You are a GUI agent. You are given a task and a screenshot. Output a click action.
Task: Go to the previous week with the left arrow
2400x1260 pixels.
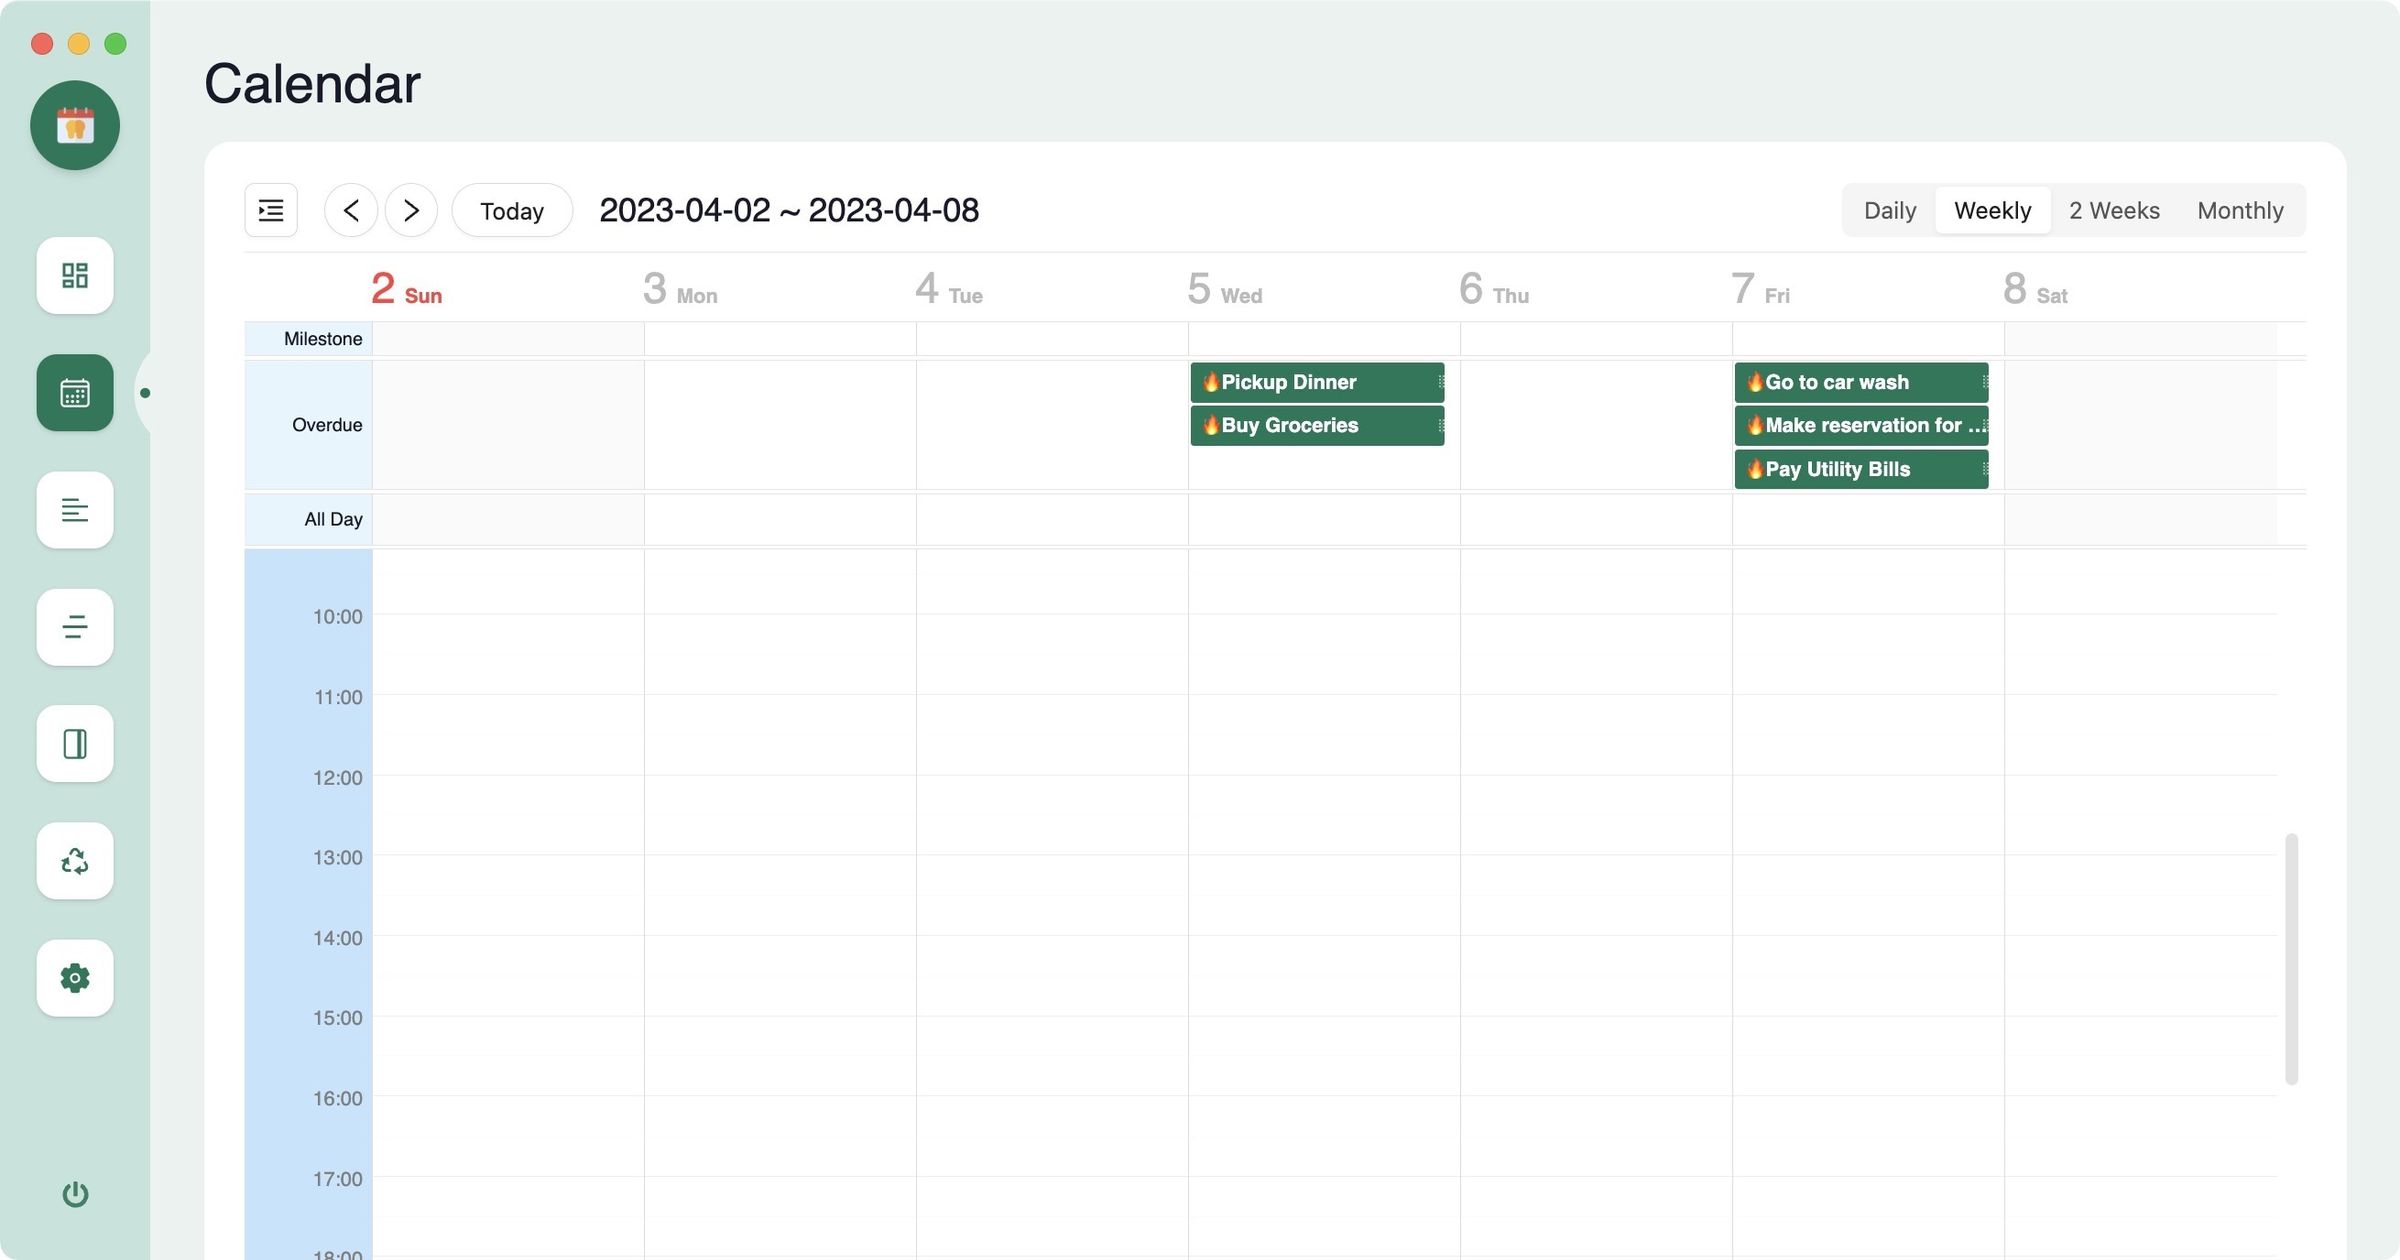click(x=352, y=210)
